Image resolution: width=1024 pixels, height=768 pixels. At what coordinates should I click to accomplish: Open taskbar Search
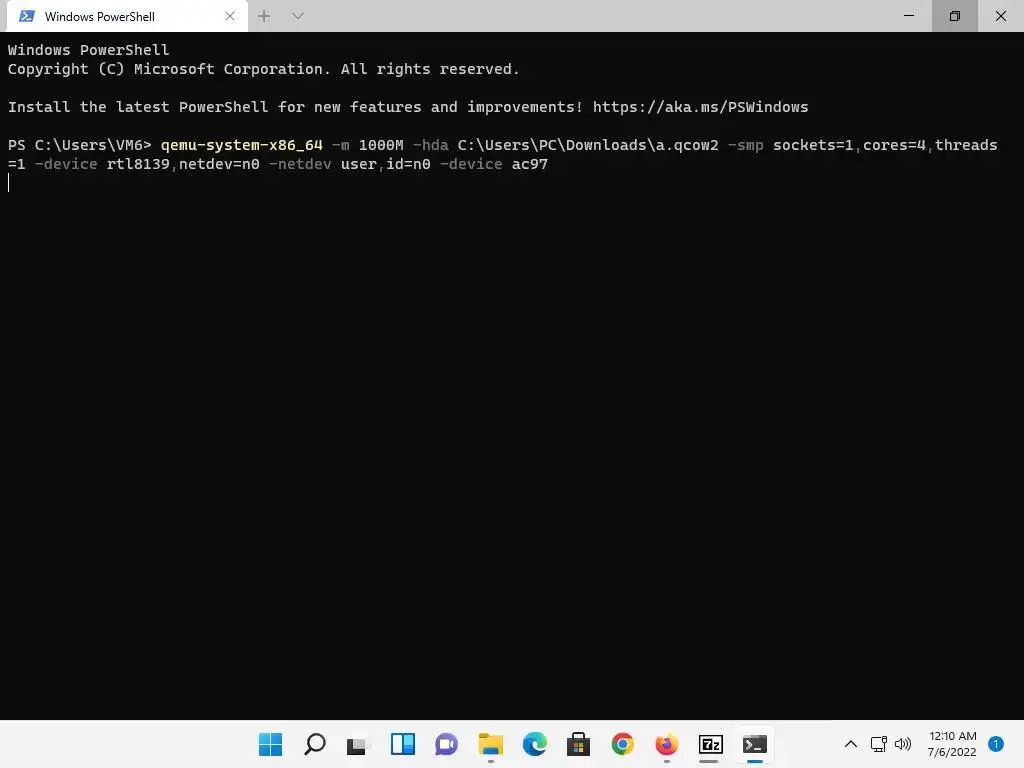(315, 744)
